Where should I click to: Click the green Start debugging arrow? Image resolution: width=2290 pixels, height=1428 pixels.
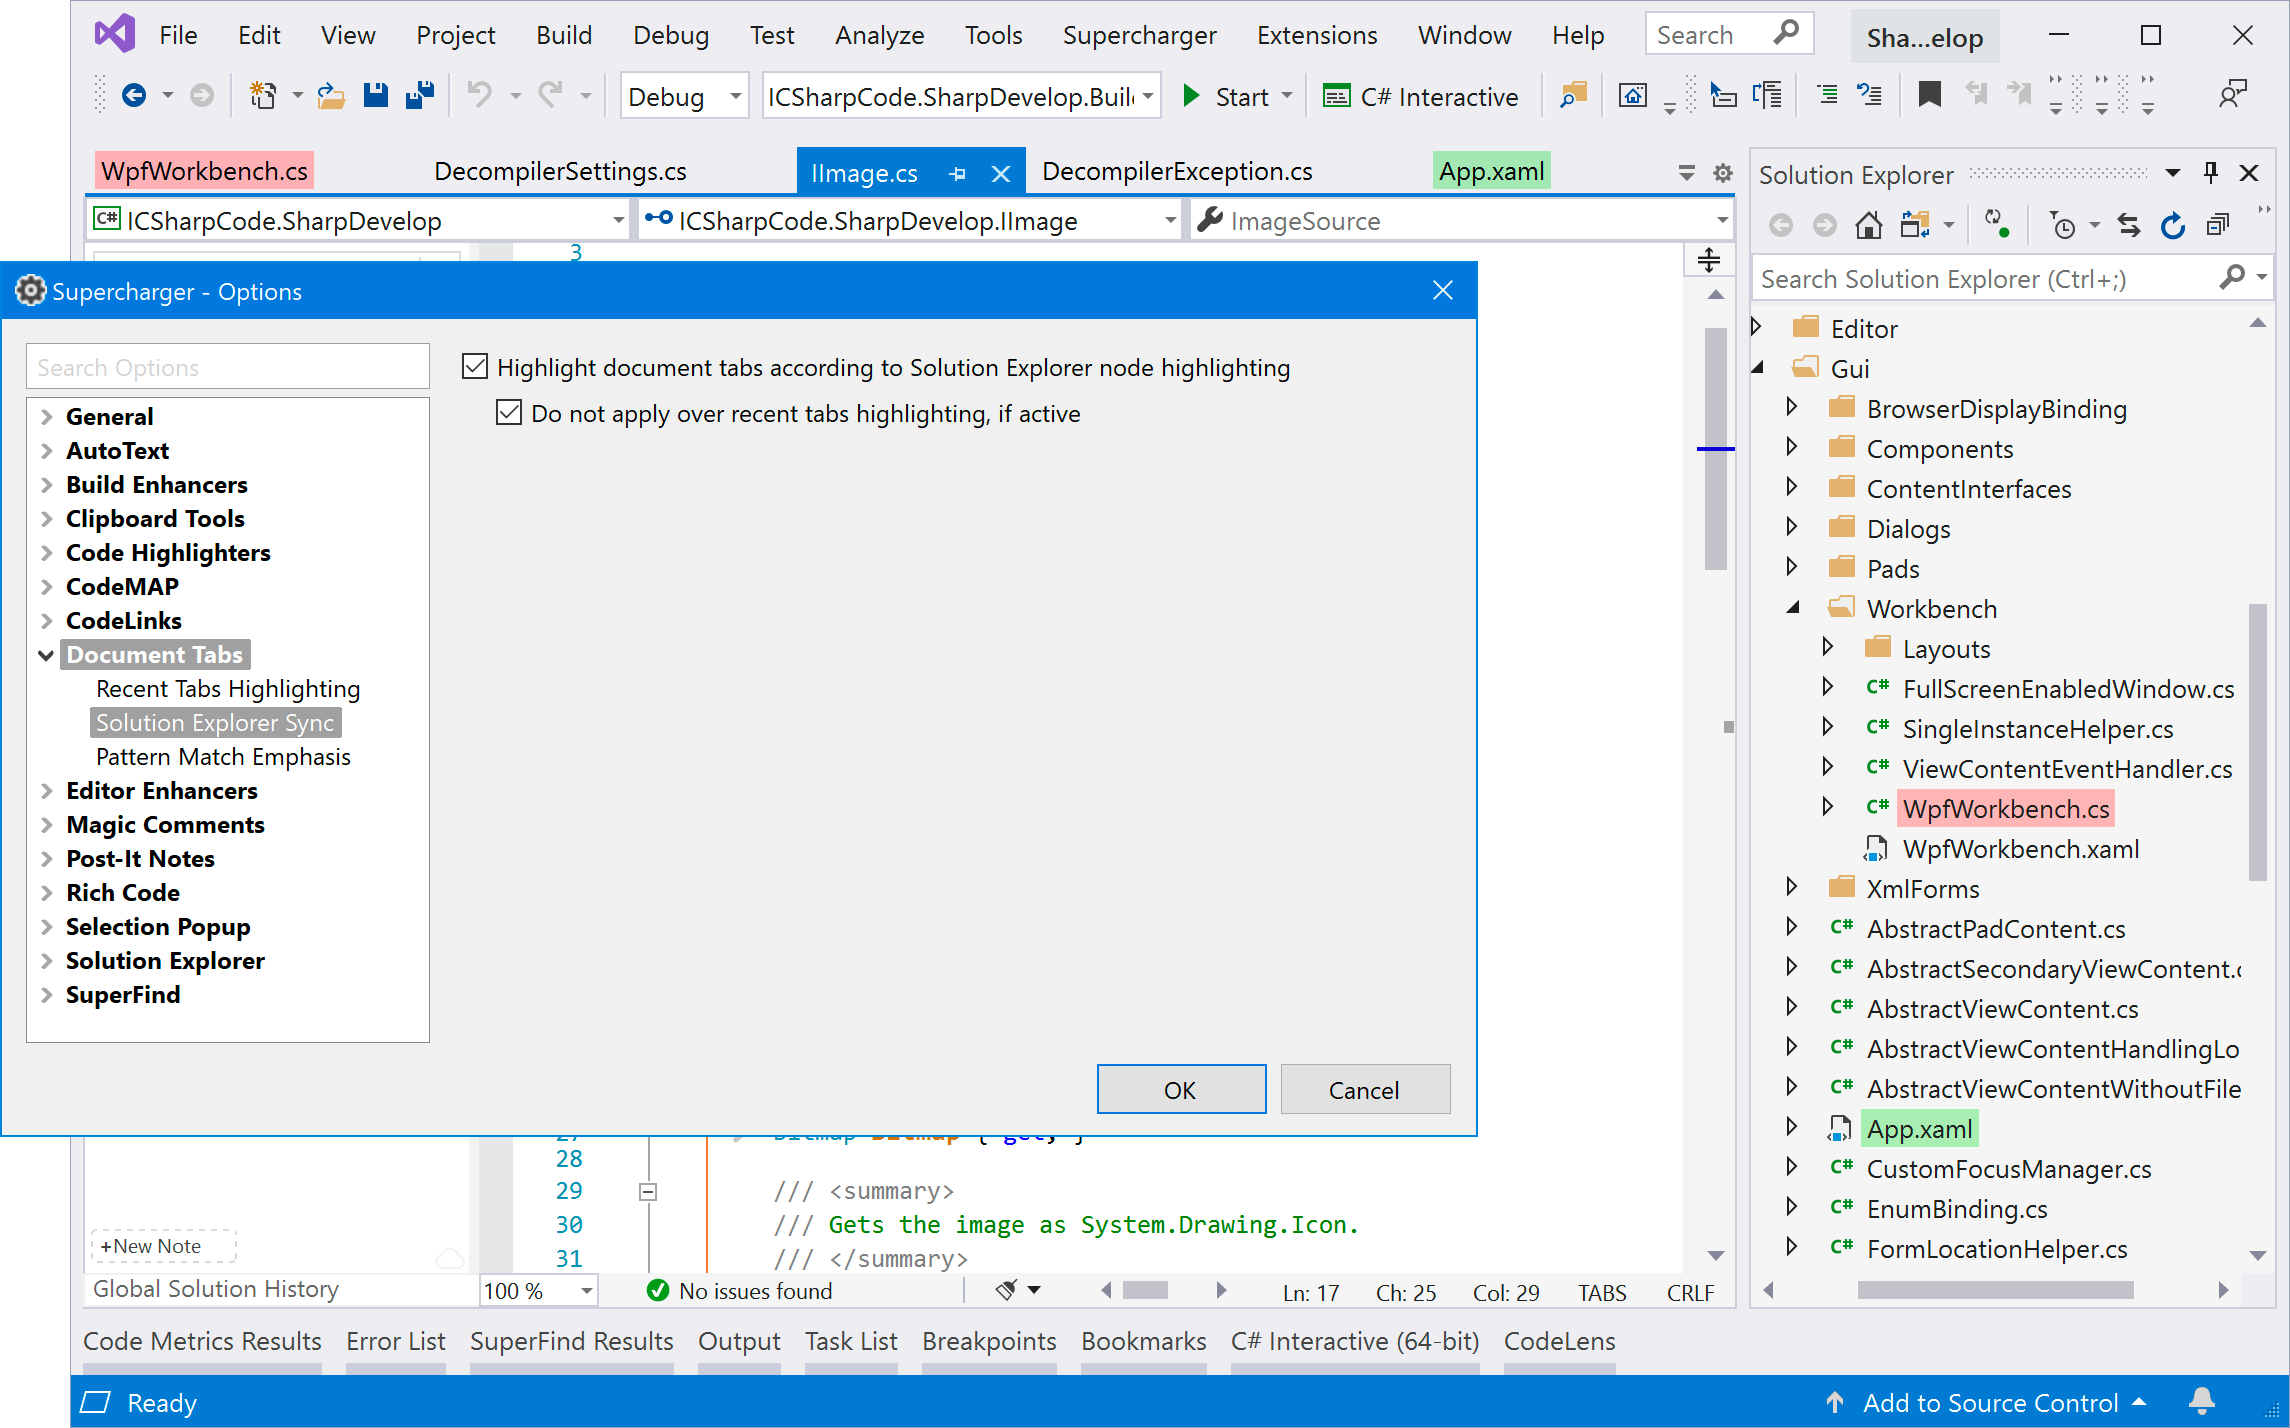coord(1191,96)
